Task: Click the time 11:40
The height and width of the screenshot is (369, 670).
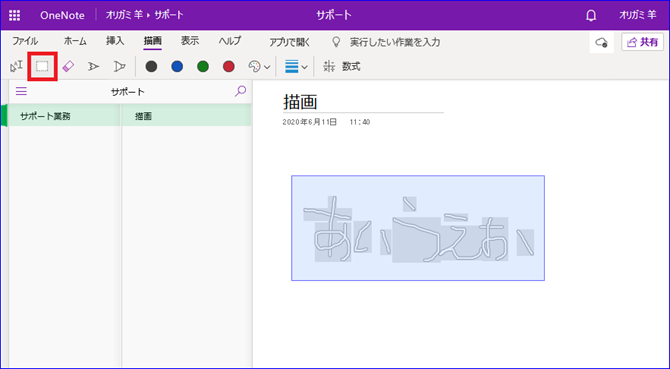Action: (360, 123)
